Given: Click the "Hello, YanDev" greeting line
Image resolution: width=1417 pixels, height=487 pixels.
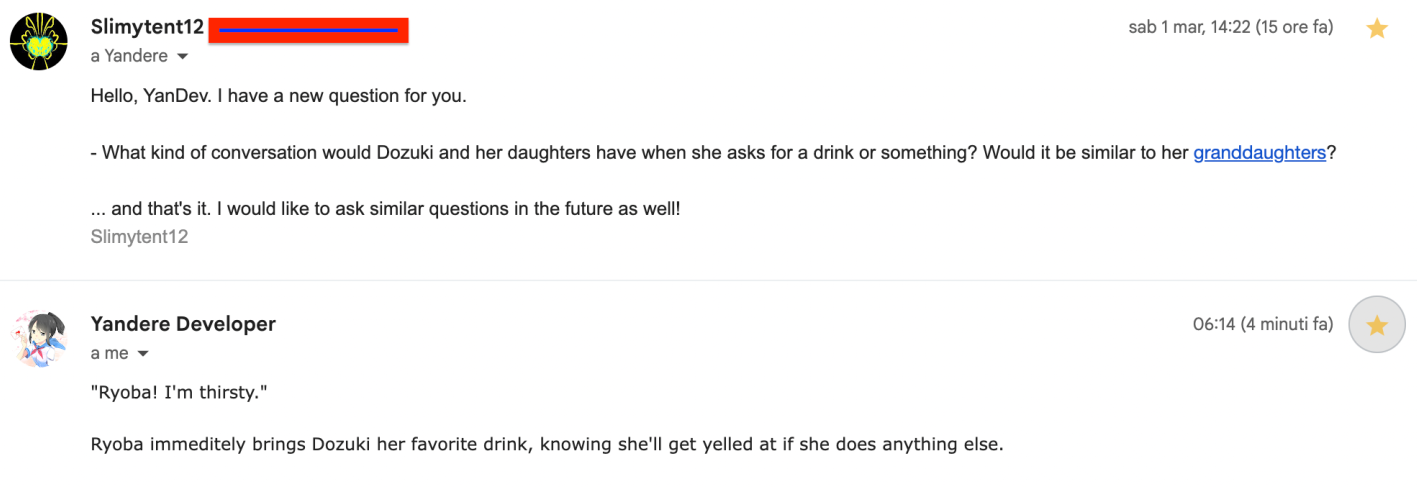Looking at the screenshot, I should 278,98.
